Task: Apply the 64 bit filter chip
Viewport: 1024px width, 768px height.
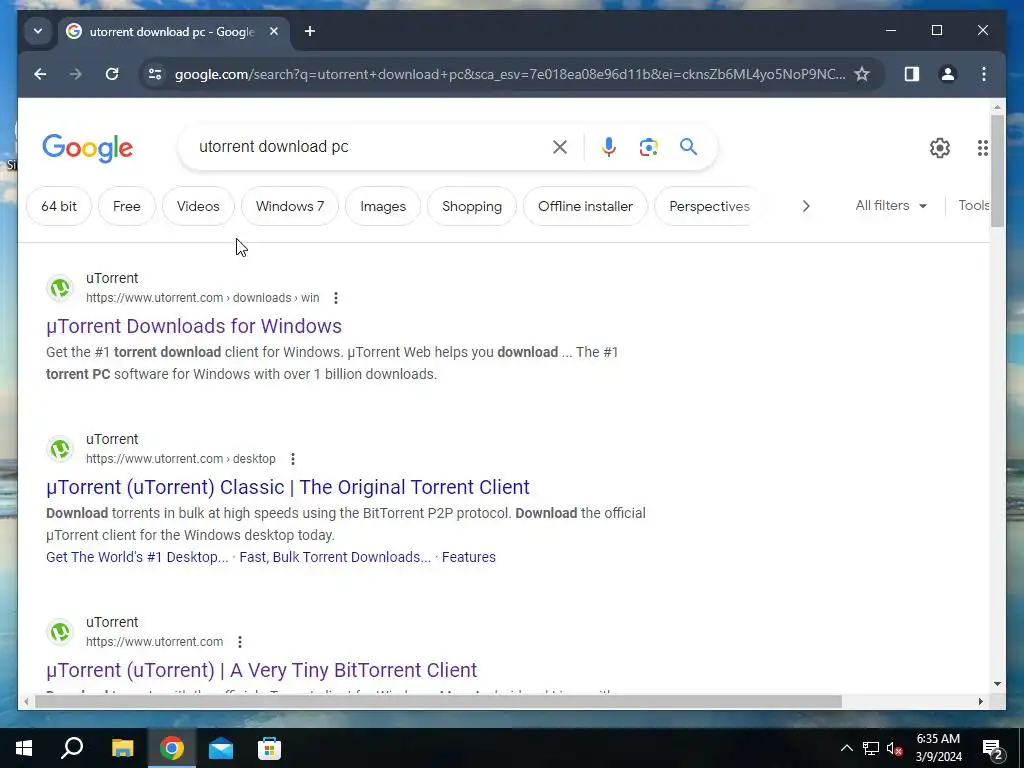Action: click(x=59, y=206)
